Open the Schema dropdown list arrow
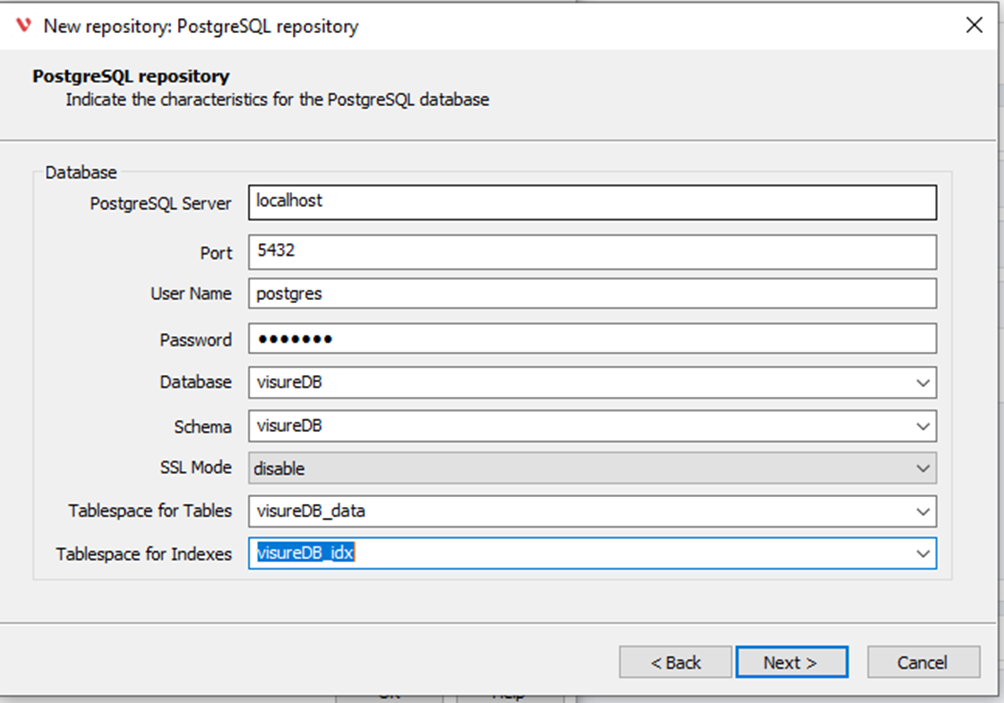This screenshot has width=1004, height=703. click(922, 426)
